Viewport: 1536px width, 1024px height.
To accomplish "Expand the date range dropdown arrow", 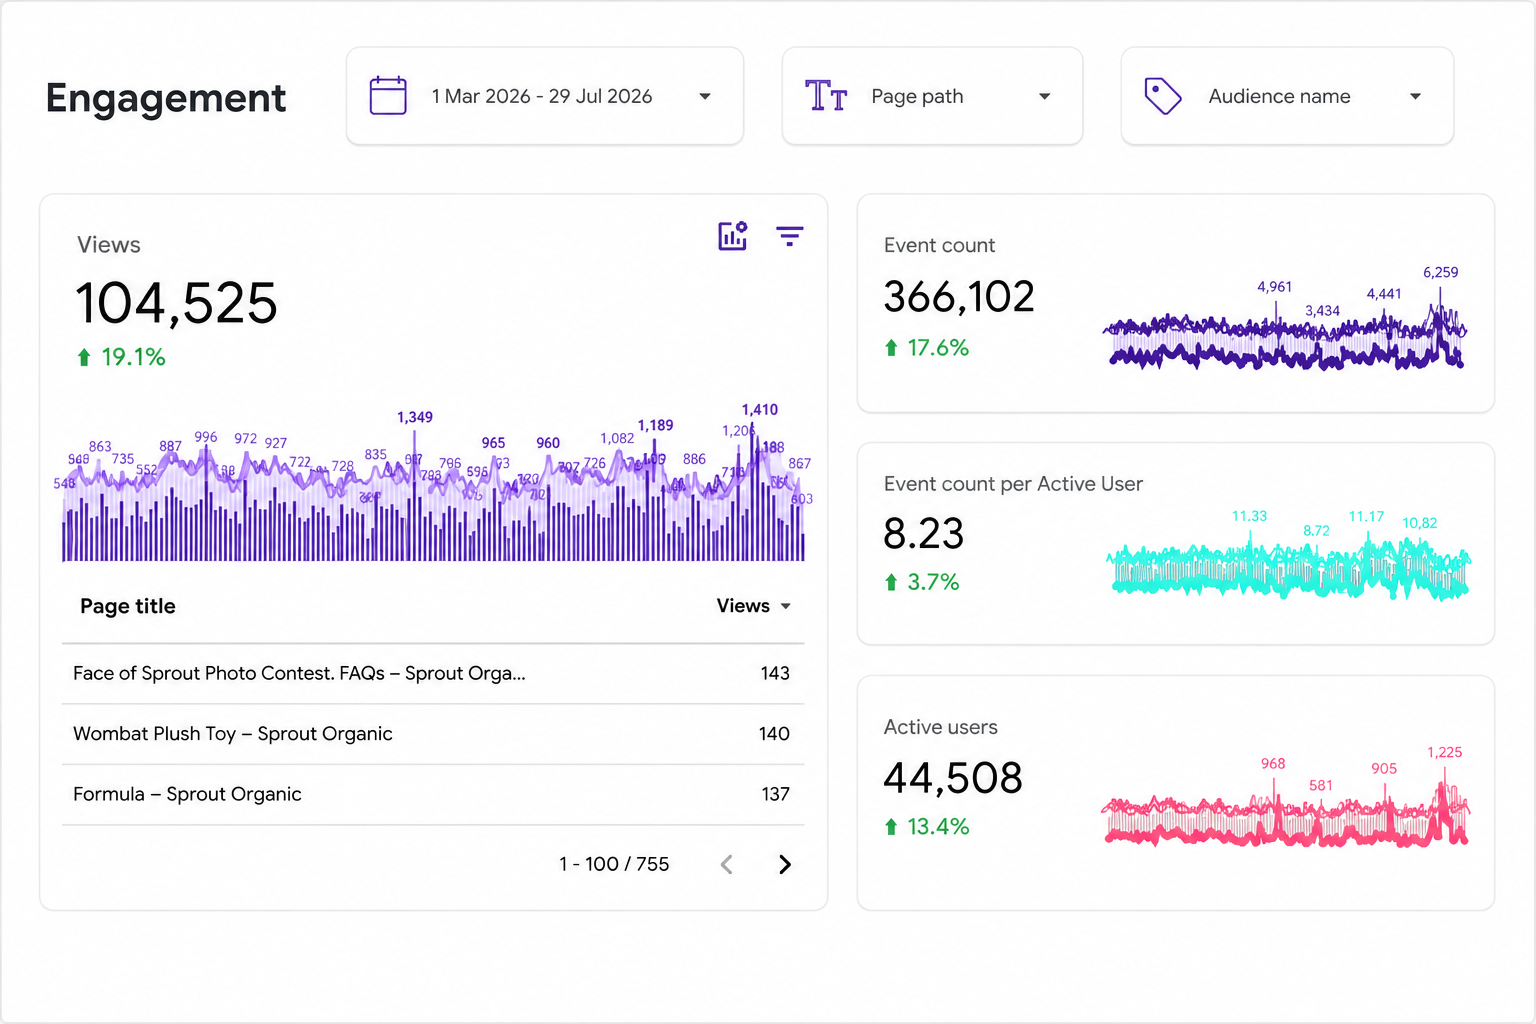I will [x=705, y=97].
